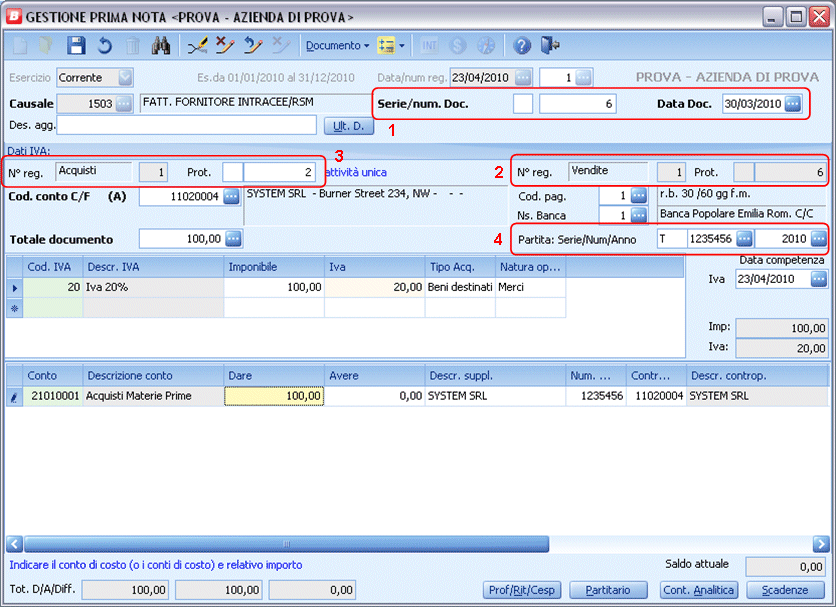Open calendar lookup for Iva competenza date
Image resolution: width=836 pixels, height=607 pixels.
point(819,279)
